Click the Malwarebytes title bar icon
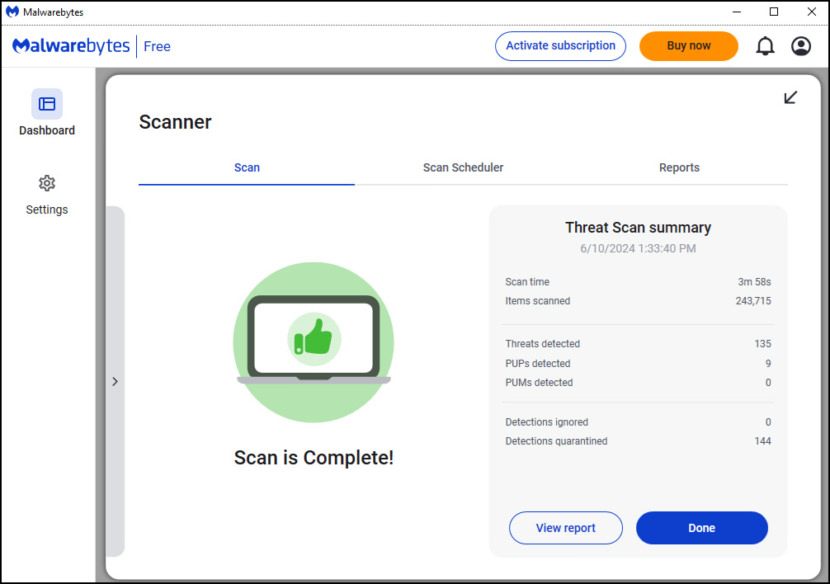Image resolution: width=830 pixels, height=584 pixels. pyautogui.click(x=10, y=11)
